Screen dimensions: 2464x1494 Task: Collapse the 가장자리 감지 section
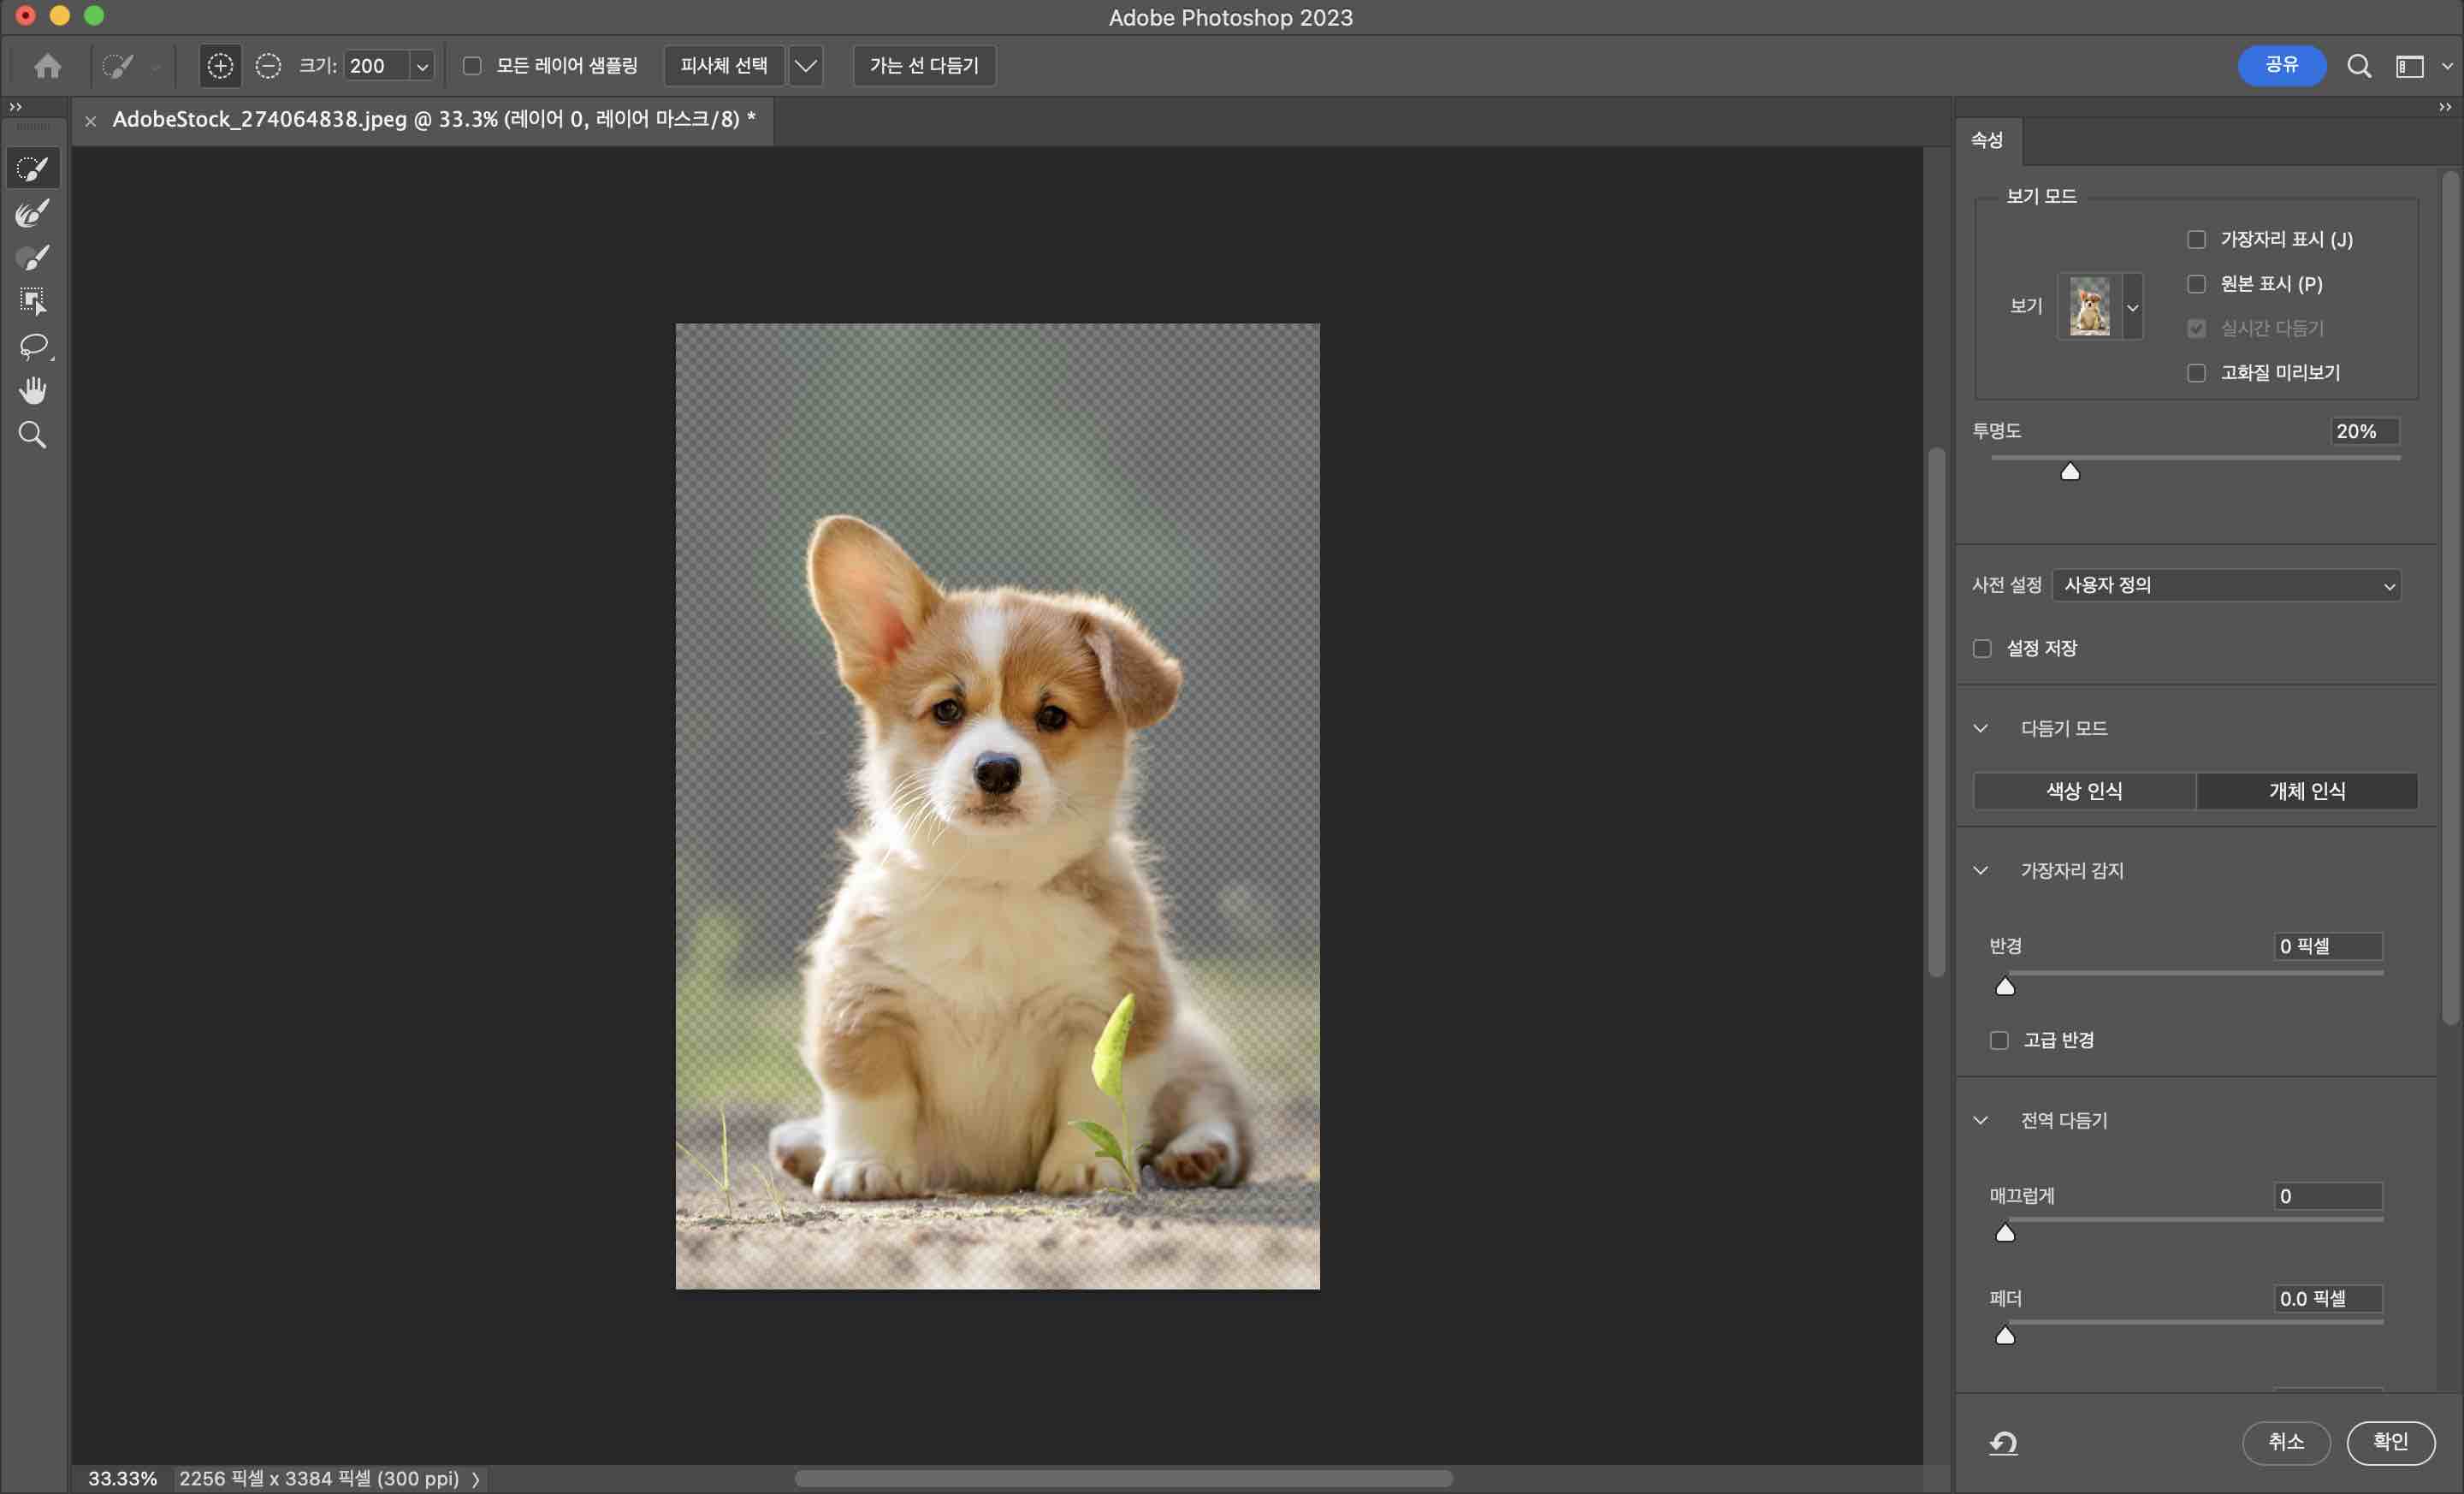pyautogui.click(x=1980, y=870)
